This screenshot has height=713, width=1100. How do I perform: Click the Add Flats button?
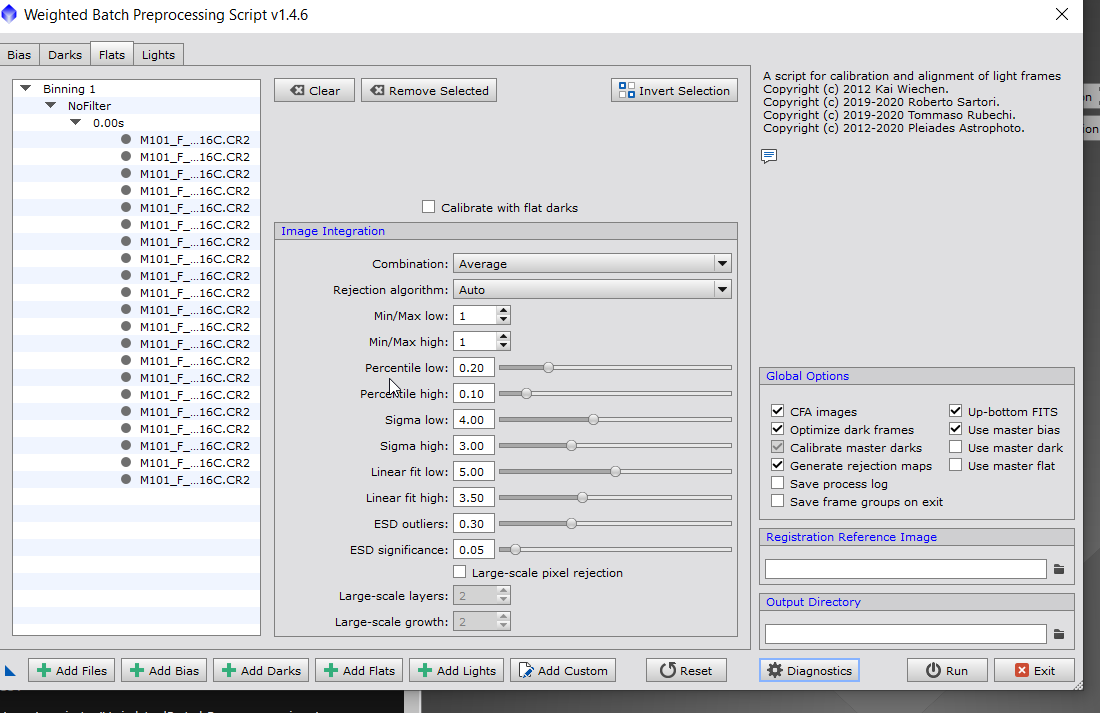[359, 670]
